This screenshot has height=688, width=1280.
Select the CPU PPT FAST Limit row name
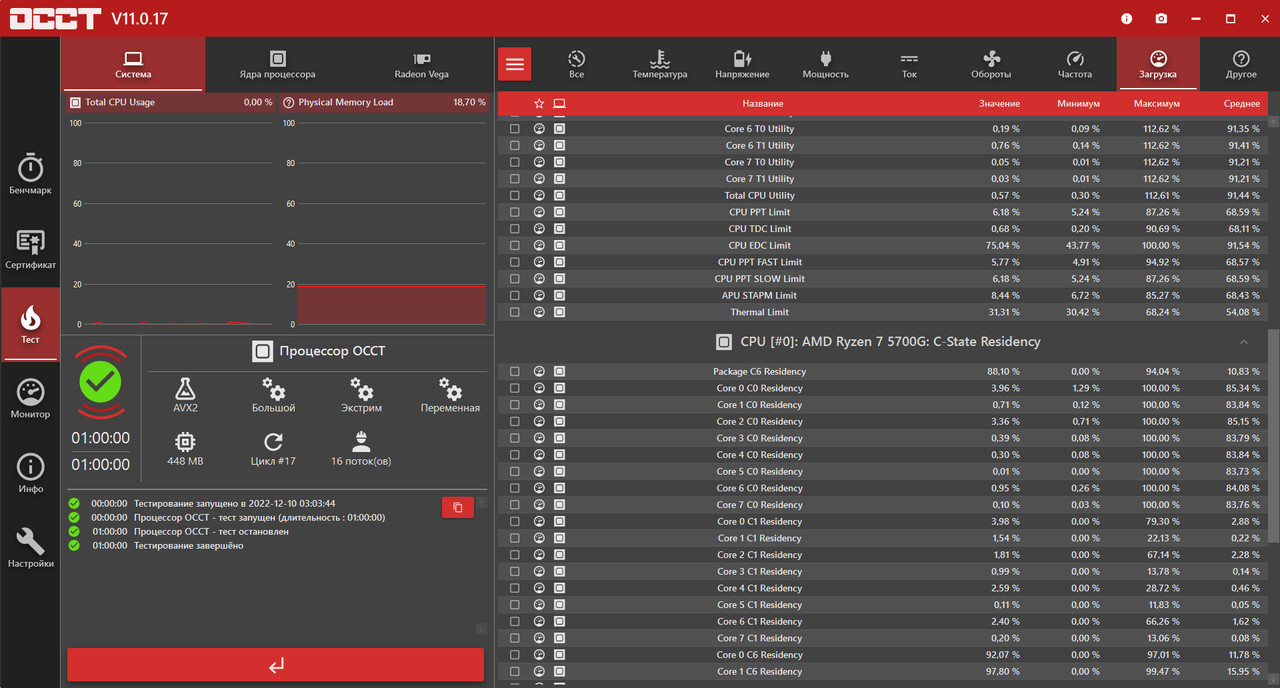tap(760, 262)
